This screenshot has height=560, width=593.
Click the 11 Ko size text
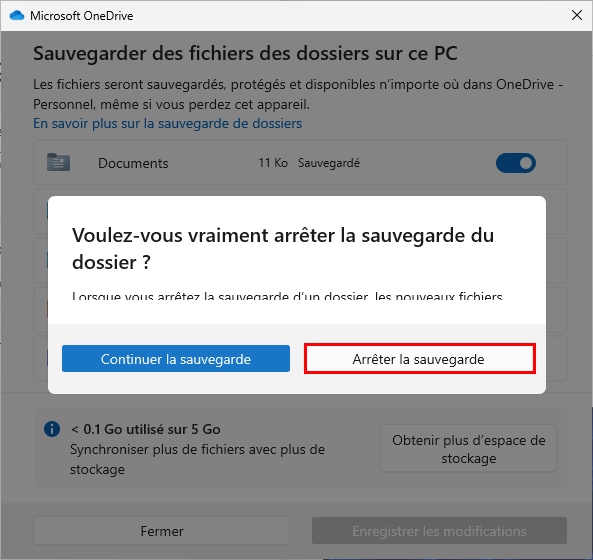coord(273,163)
